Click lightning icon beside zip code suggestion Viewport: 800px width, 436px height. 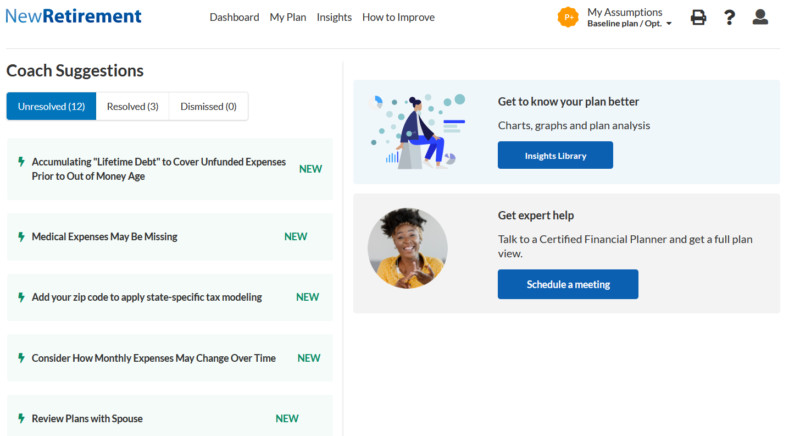coord(21,297)
